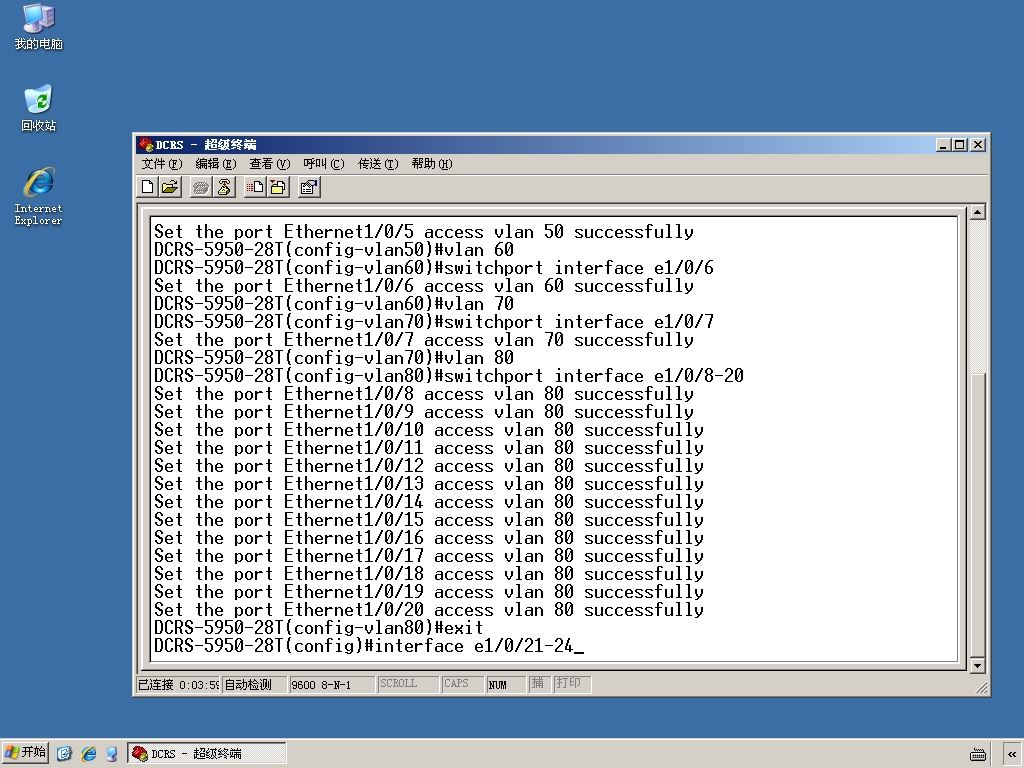The image size is (1024, 768).
Task: Maximize the DCRS HyperTerminal window
Action: [x=959, y=144]
